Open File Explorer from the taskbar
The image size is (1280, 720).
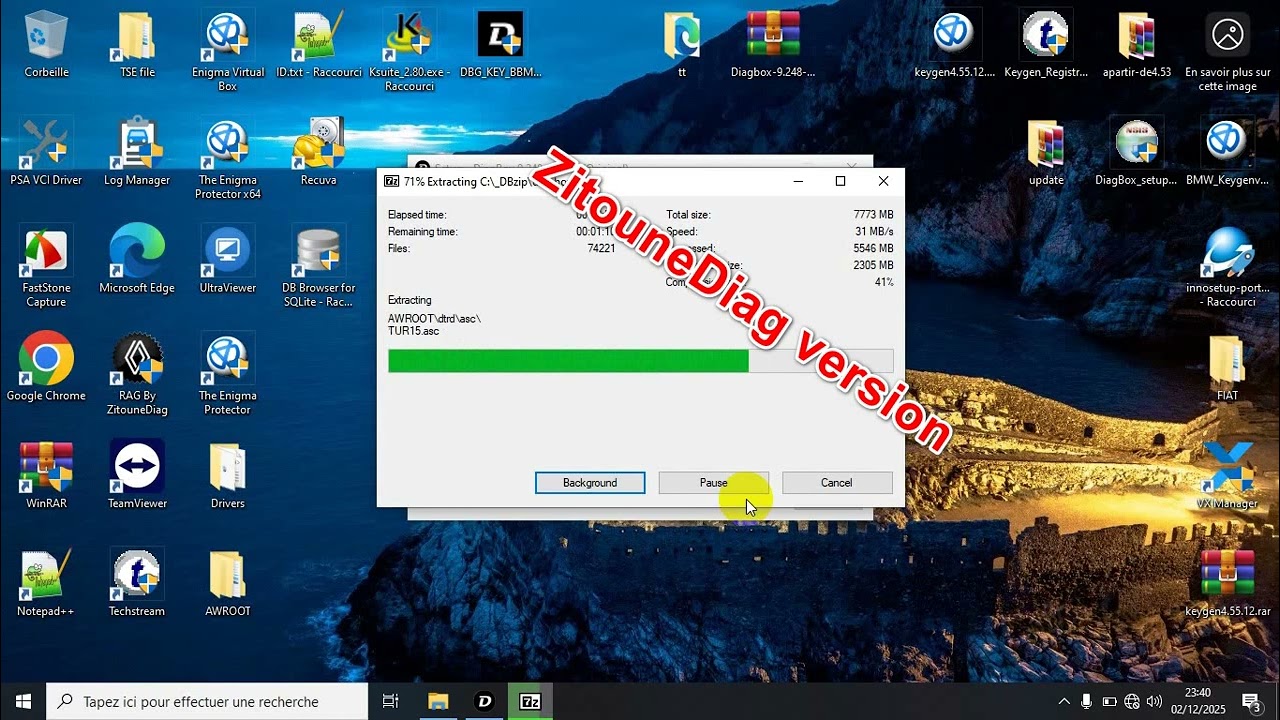point(438,701)
